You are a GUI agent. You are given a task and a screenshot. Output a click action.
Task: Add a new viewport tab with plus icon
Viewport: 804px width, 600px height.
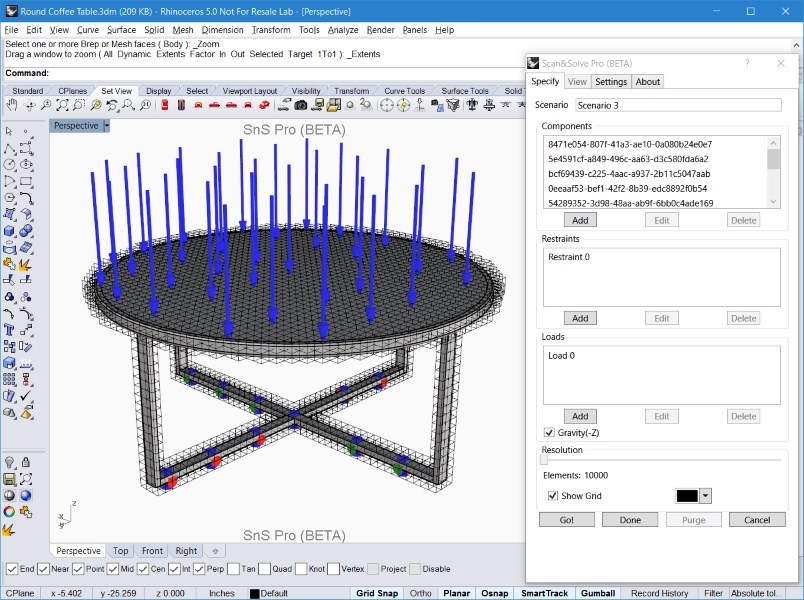(215, 551)
